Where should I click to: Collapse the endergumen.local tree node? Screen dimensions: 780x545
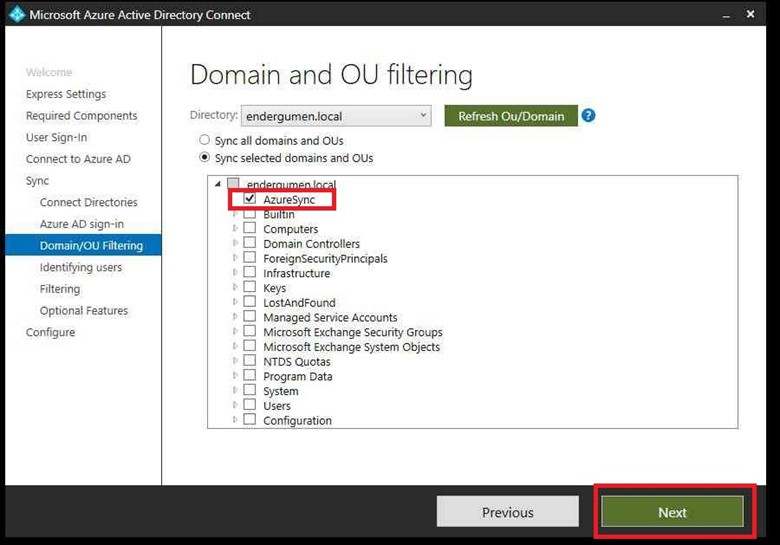218,185
